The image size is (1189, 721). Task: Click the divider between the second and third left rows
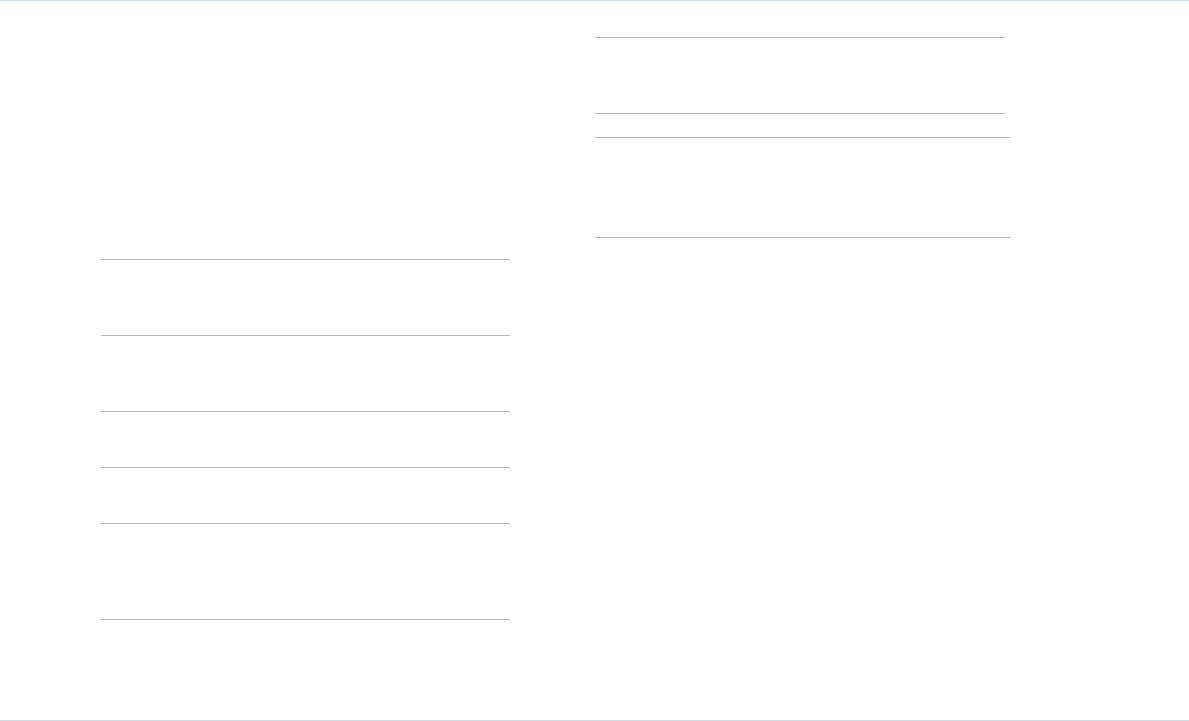305,411
